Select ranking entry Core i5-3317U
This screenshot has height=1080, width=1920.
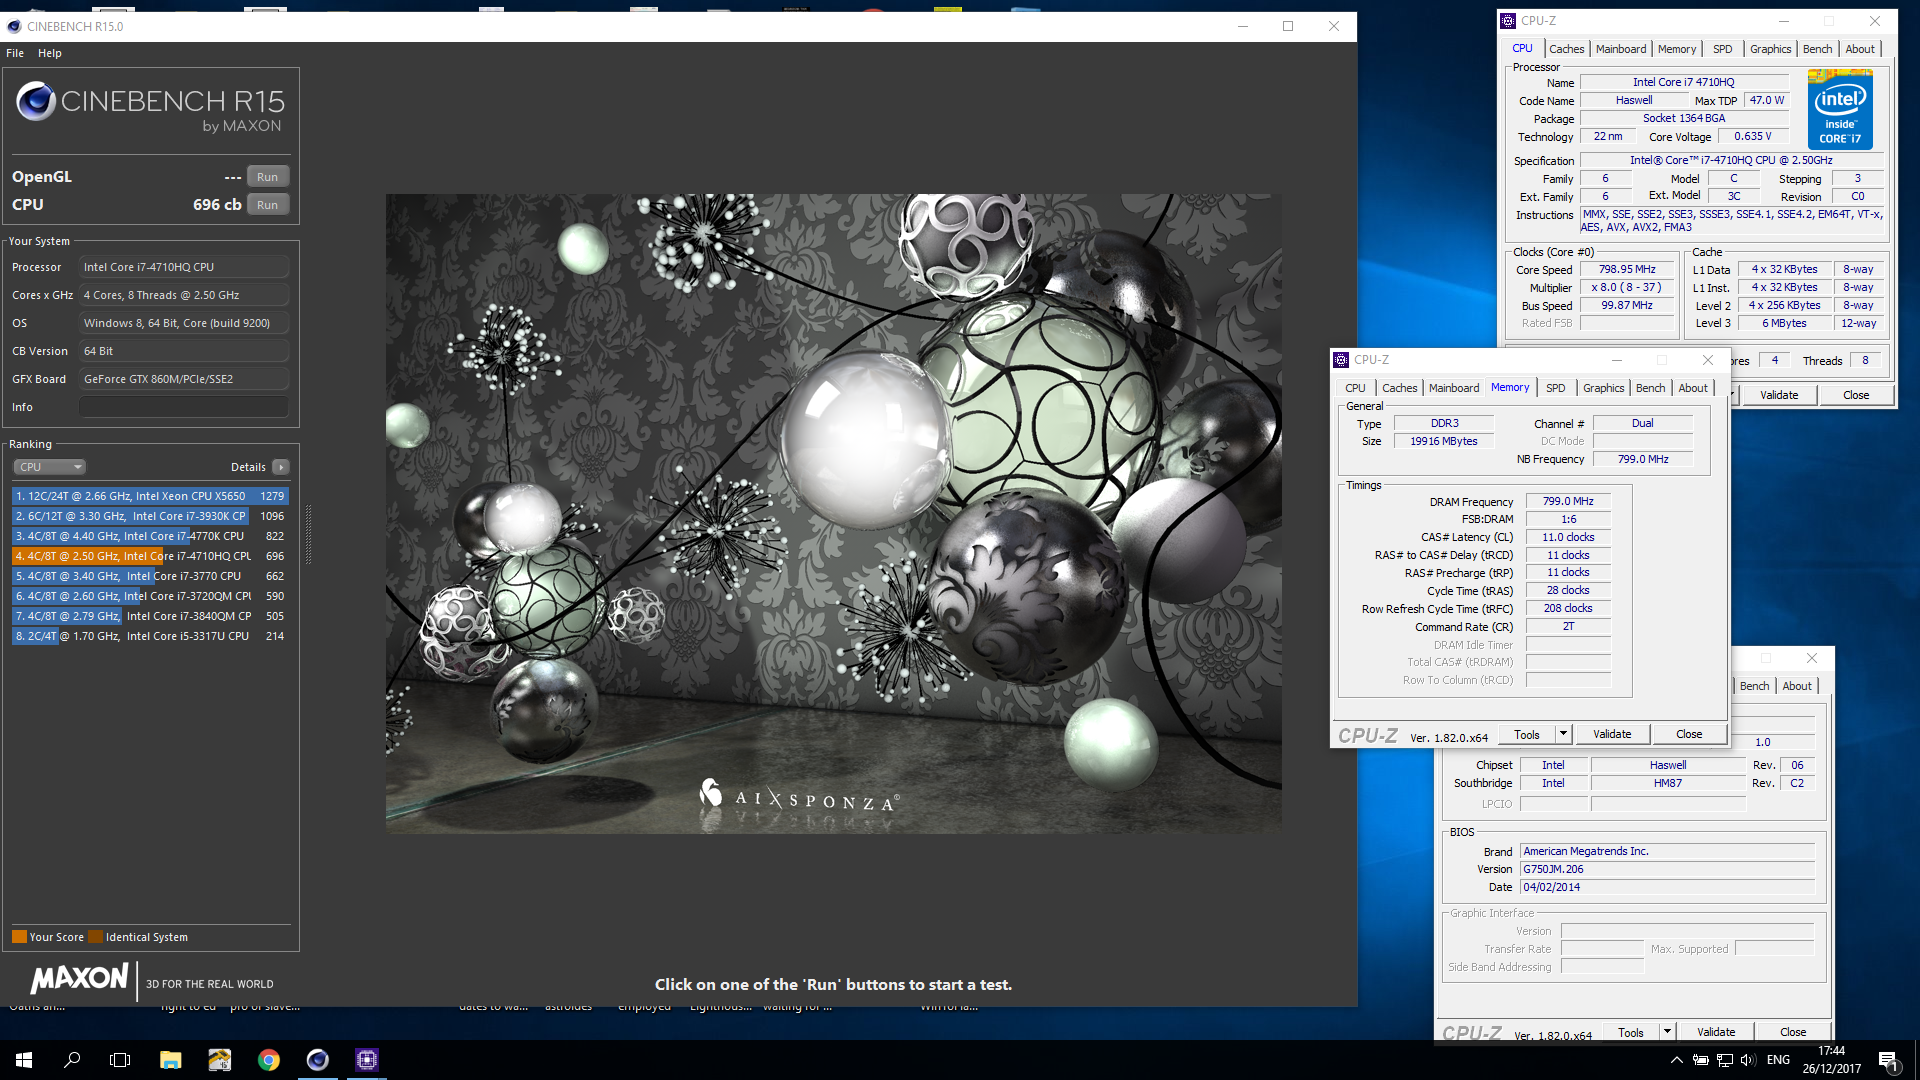[150, 636]
